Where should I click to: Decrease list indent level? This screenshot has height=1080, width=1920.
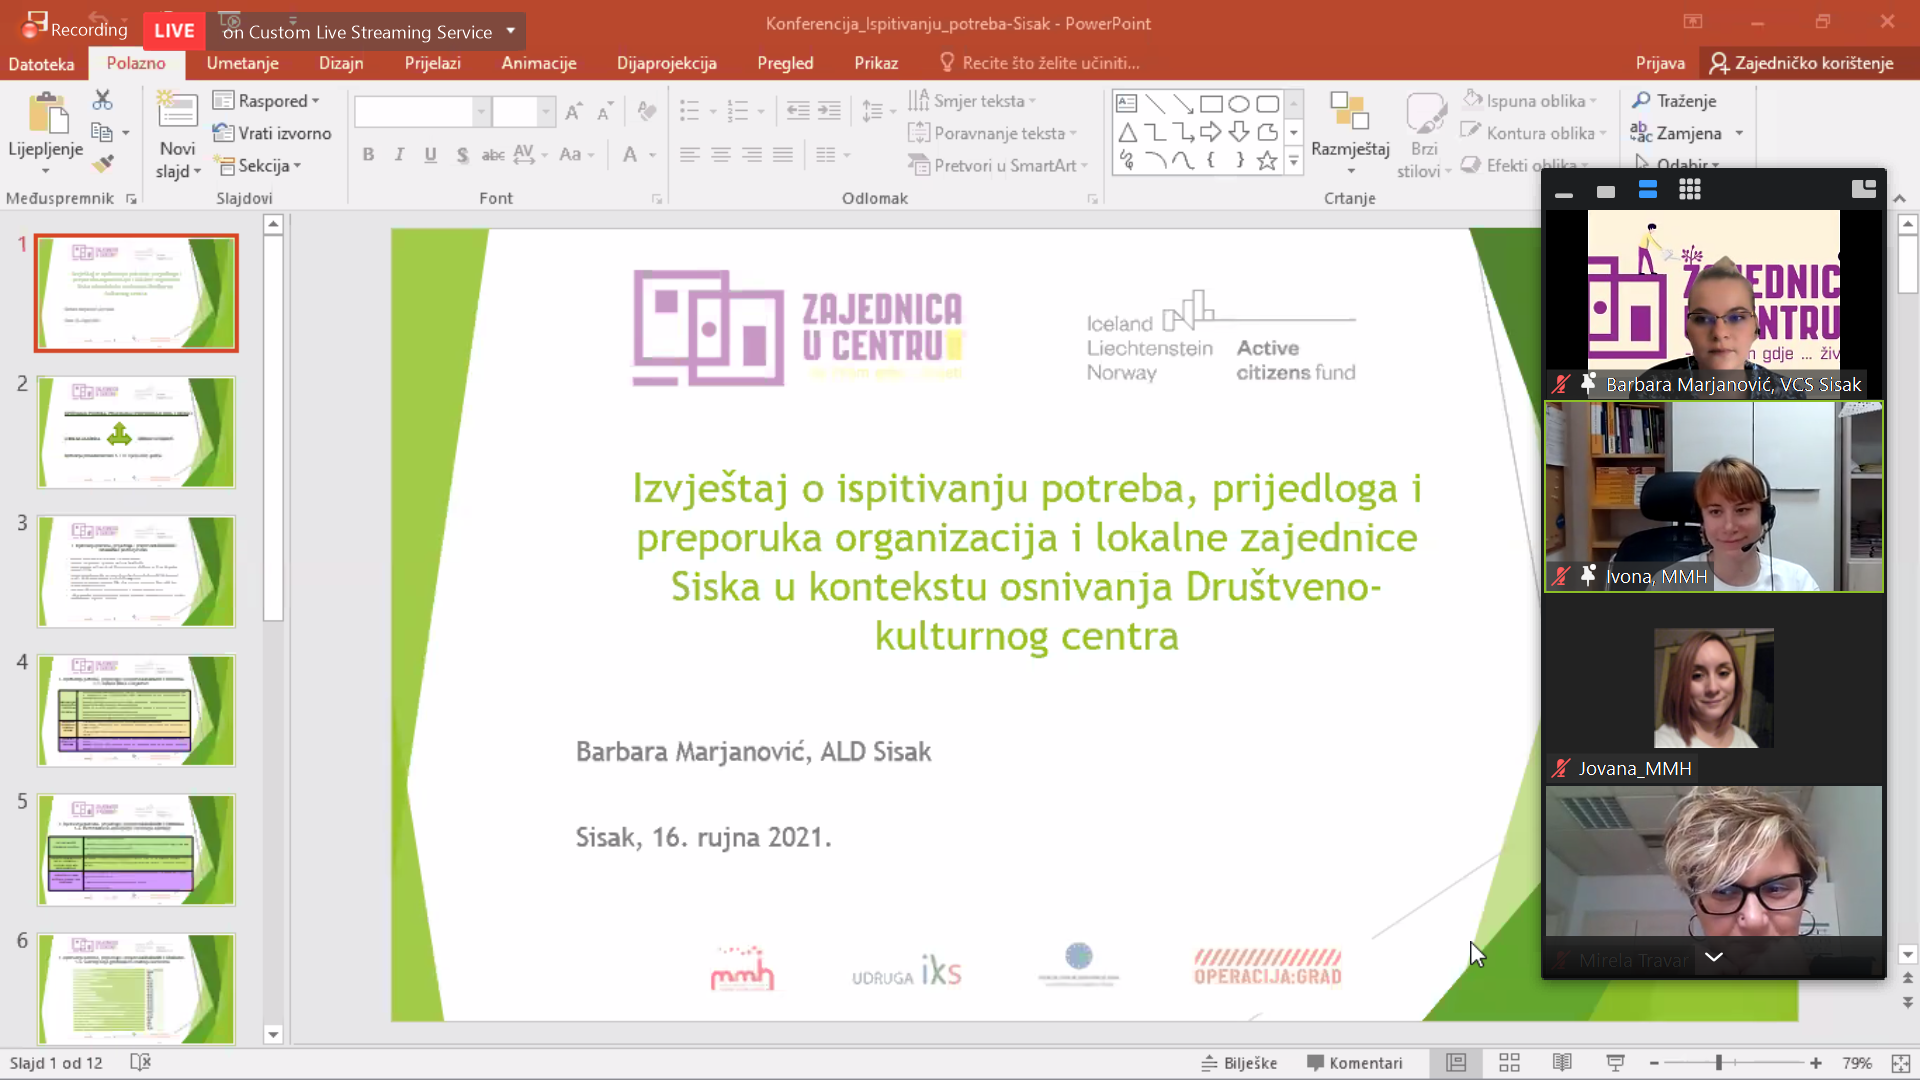click(797, 111)
